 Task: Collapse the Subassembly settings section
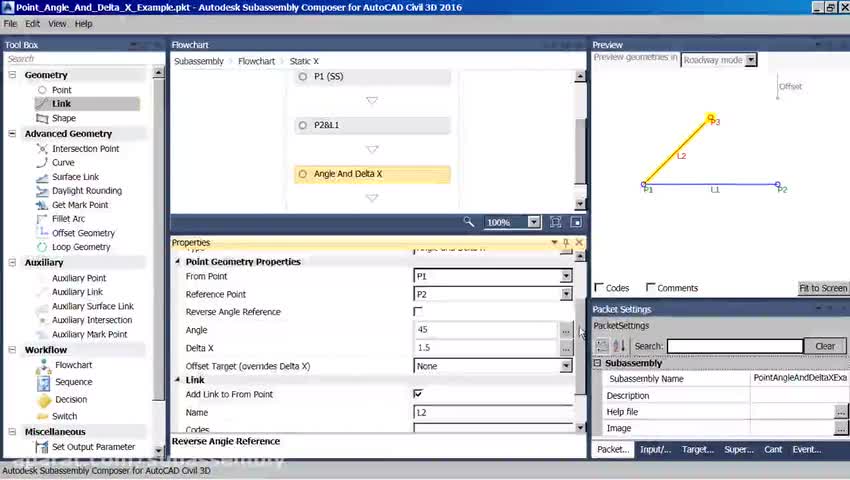pos(597,363)
